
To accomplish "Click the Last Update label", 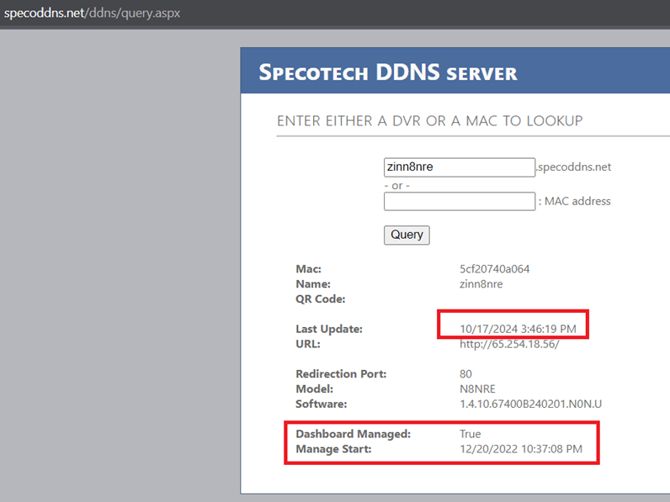I will point(329,329).
